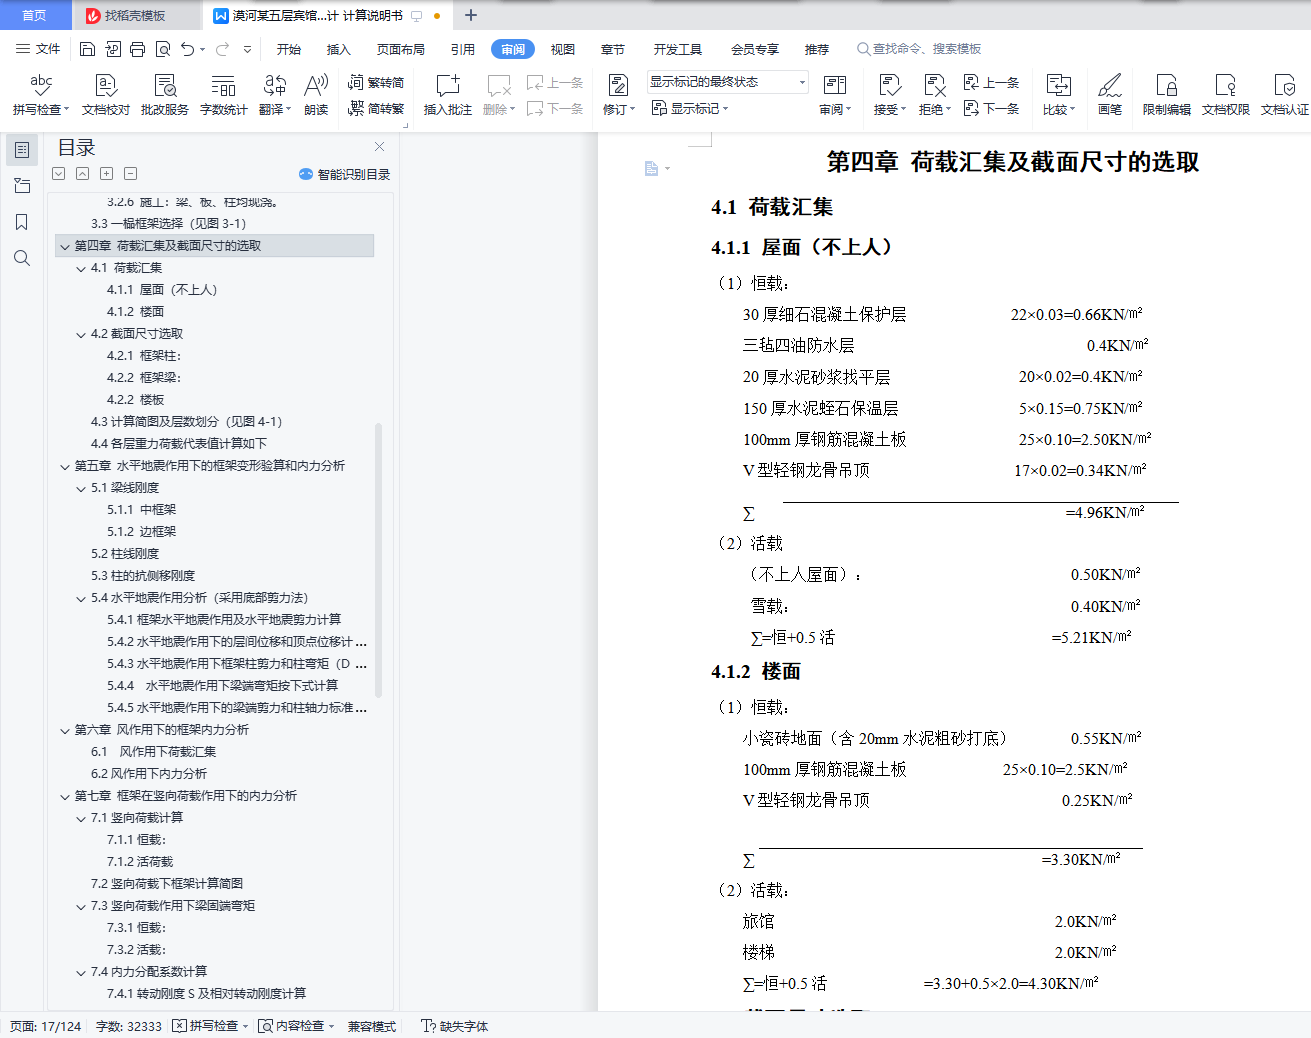The height and width of the screenshot is (1038, 1311).
Task: Accept change with 接受 button
Action: click(889, 95)
